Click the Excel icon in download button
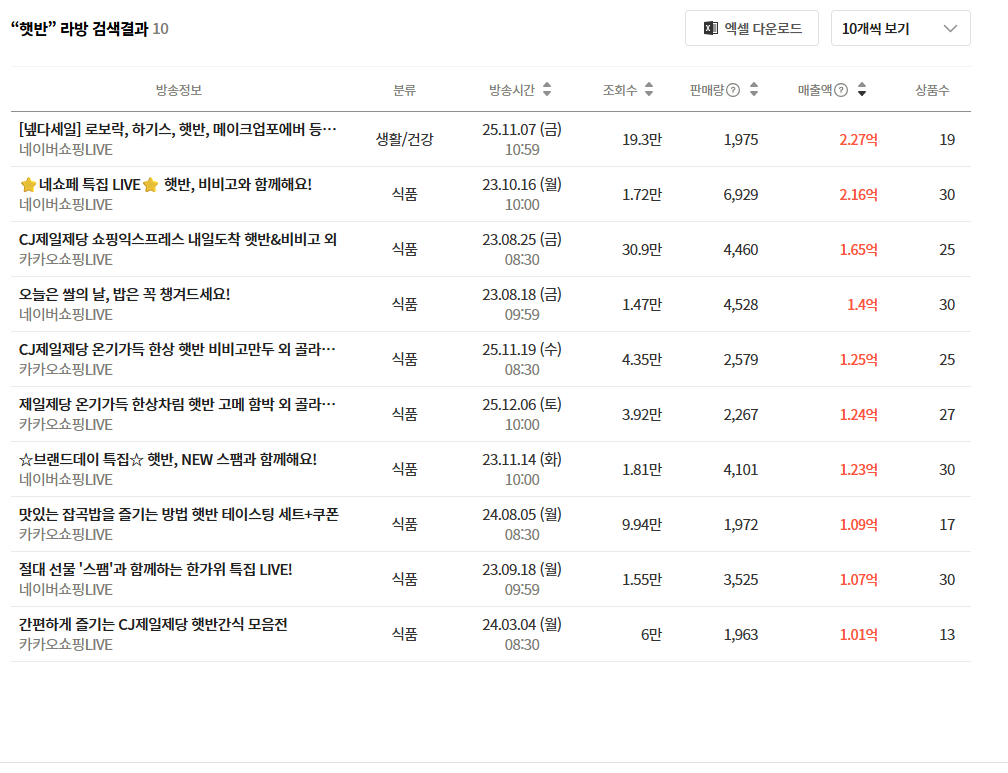This screenshot has height=773, width=1008. click(711, 28)
